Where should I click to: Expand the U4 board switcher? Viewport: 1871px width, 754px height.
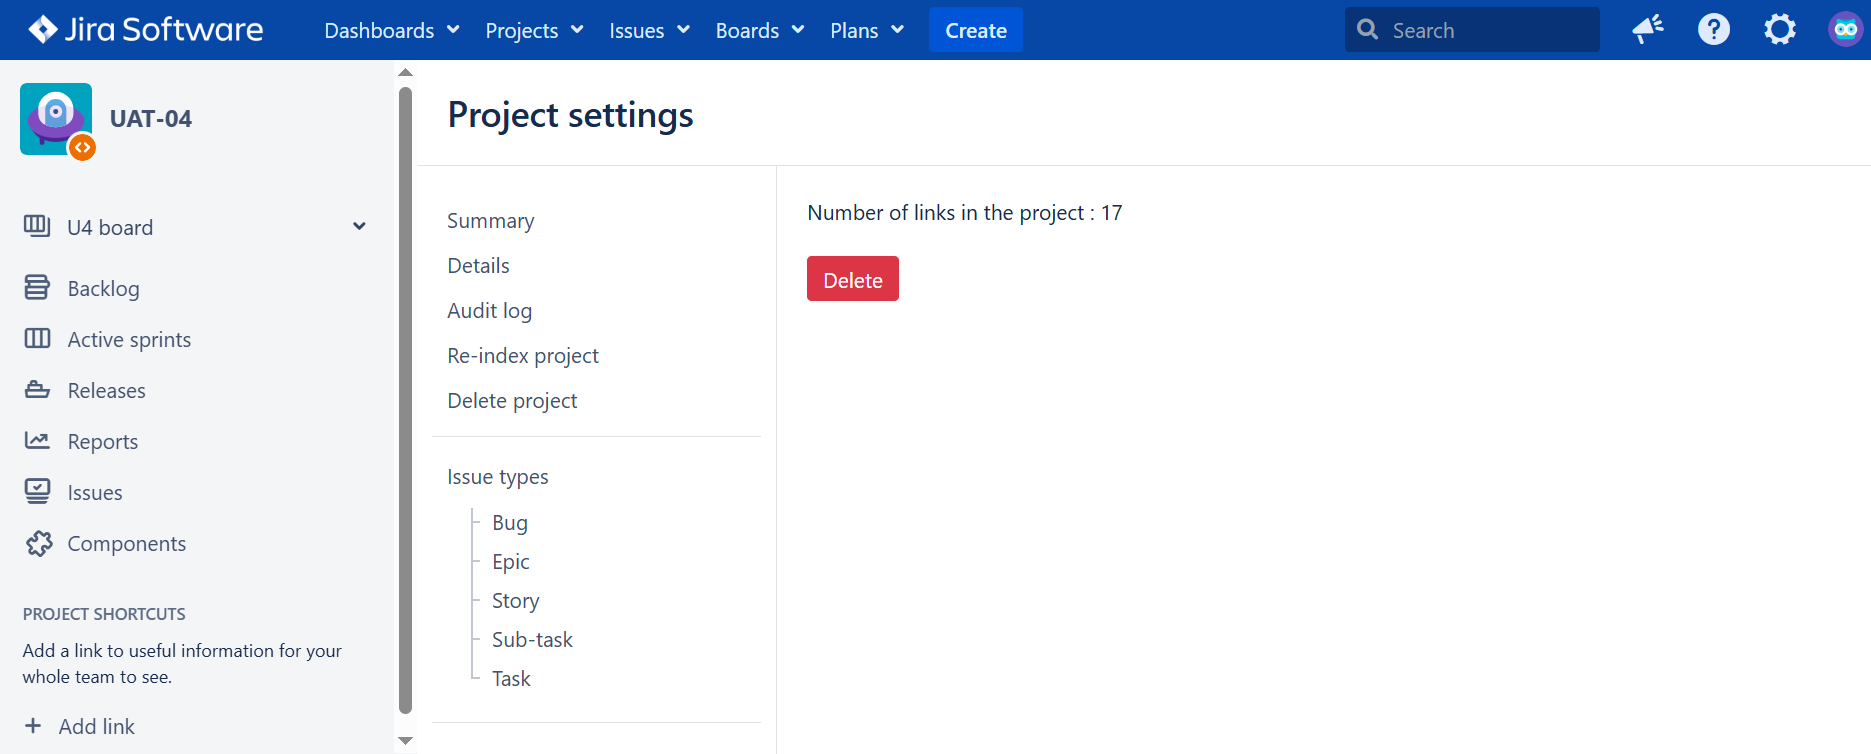tap(359, 227)
